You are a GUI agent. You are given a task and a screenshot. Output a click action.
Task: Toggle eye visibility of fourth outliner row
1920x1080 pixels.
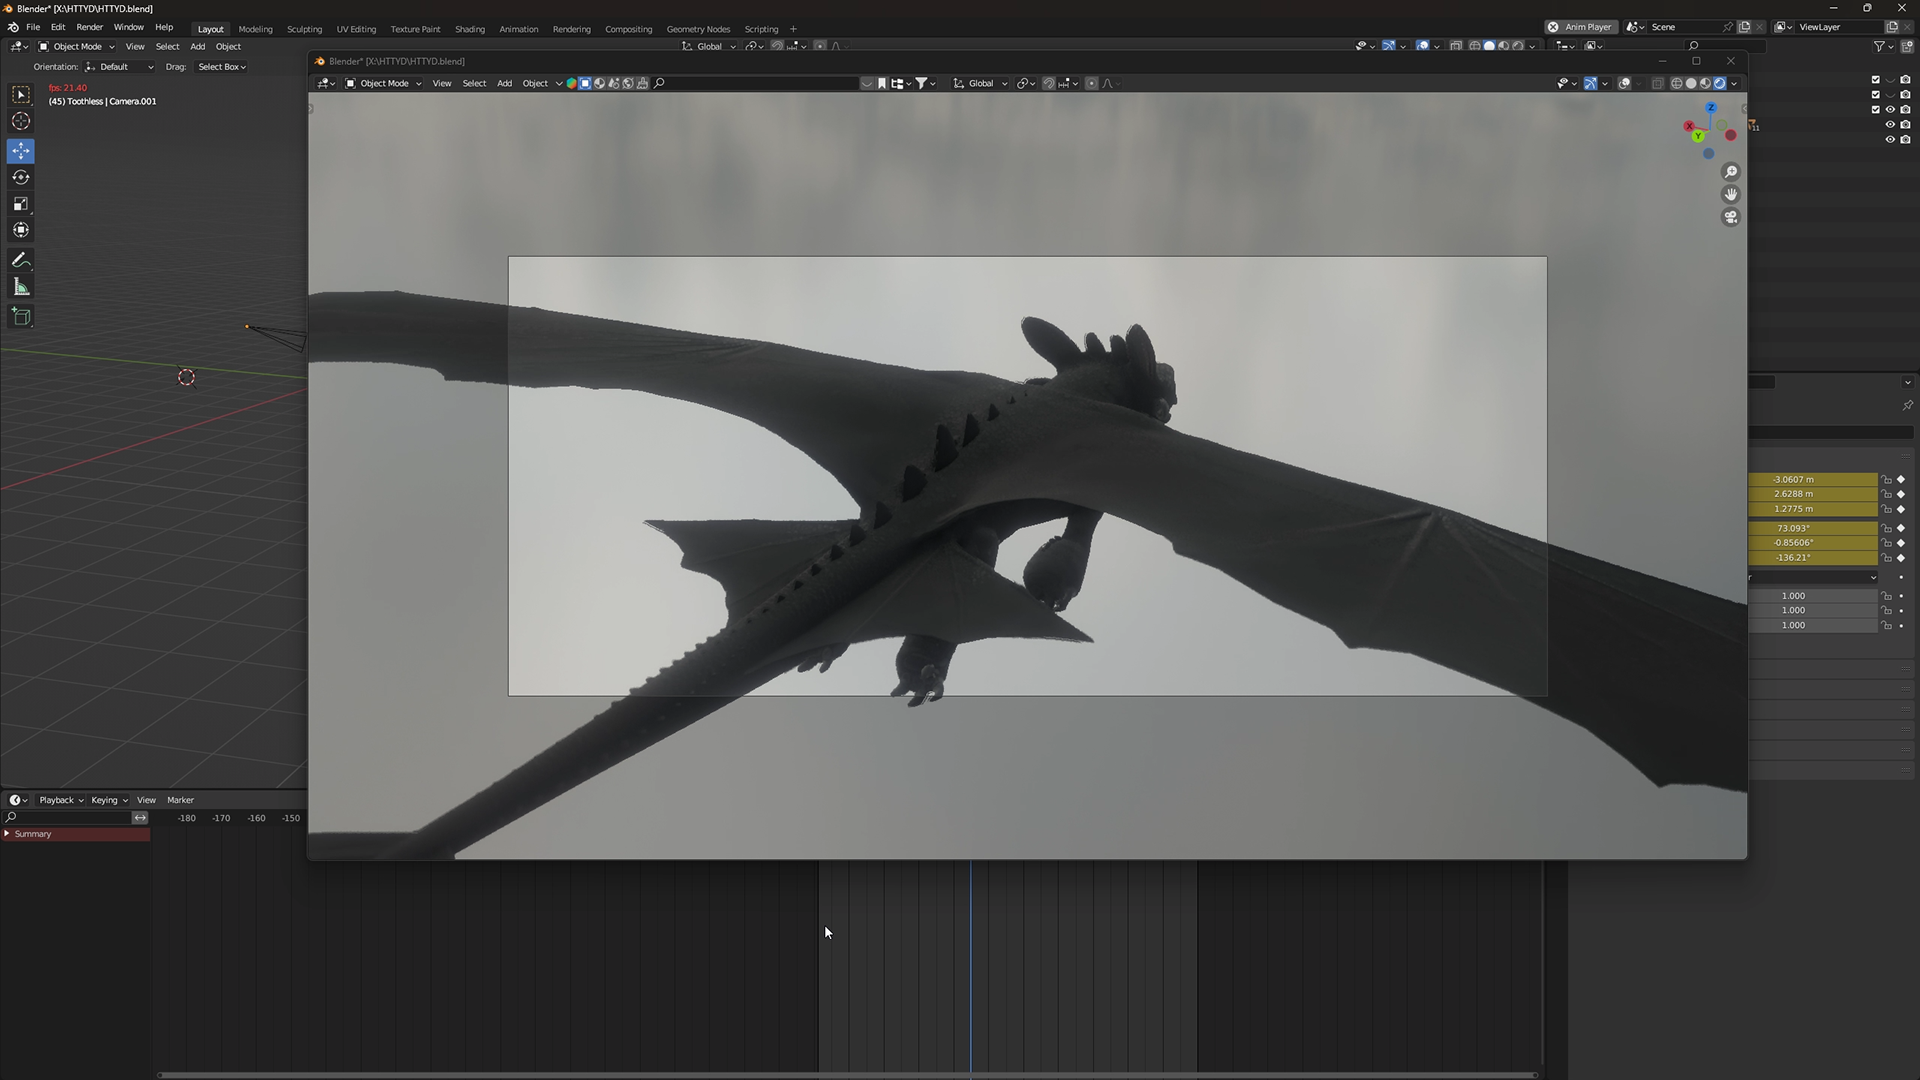point(1890,124)
